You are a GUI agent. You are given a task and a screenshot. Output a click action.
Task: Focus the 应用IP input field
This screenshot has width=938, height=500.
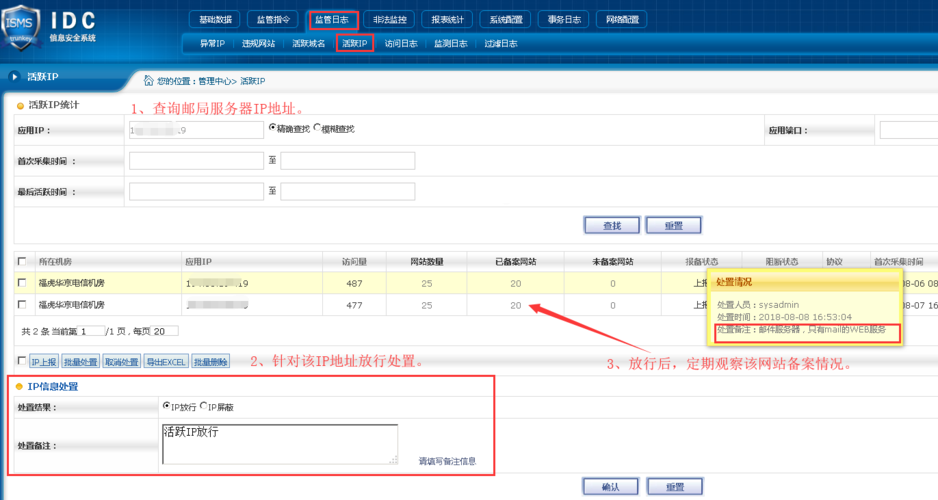[x=196, y=130]
